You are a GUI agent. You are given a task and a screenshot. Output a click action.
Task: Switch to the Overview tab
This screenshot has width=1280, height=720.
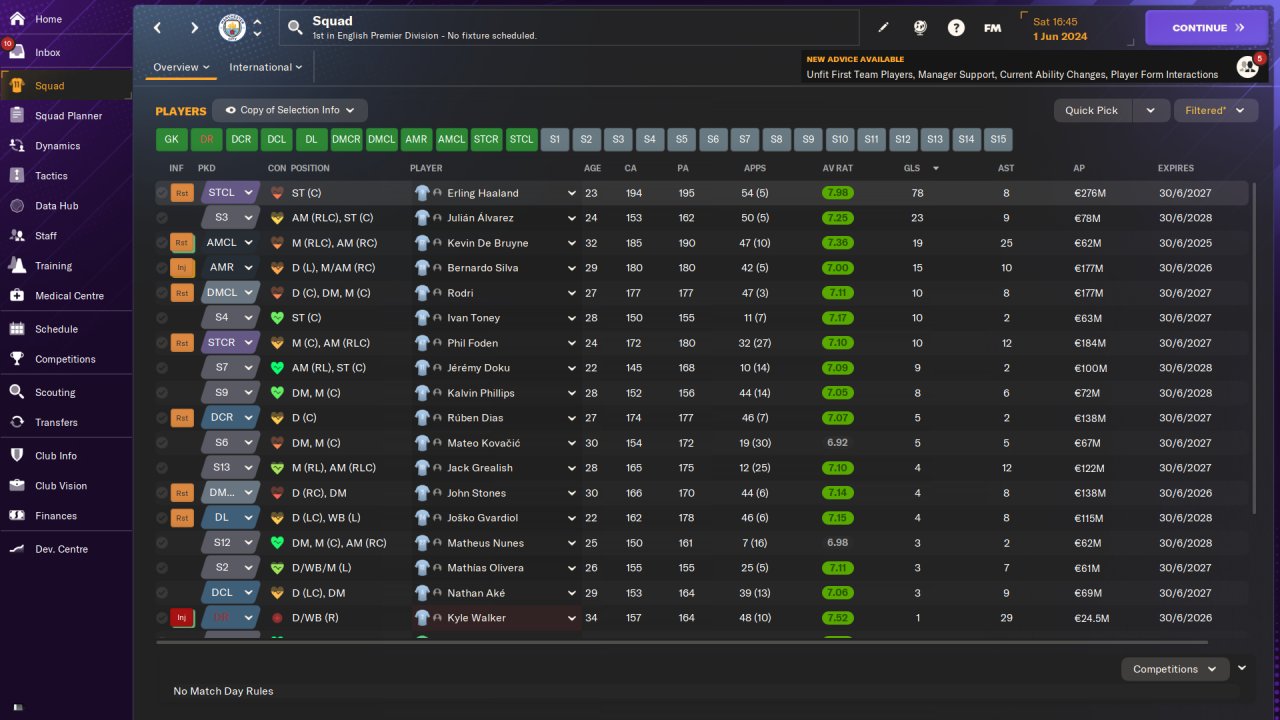tap(181, 67)
